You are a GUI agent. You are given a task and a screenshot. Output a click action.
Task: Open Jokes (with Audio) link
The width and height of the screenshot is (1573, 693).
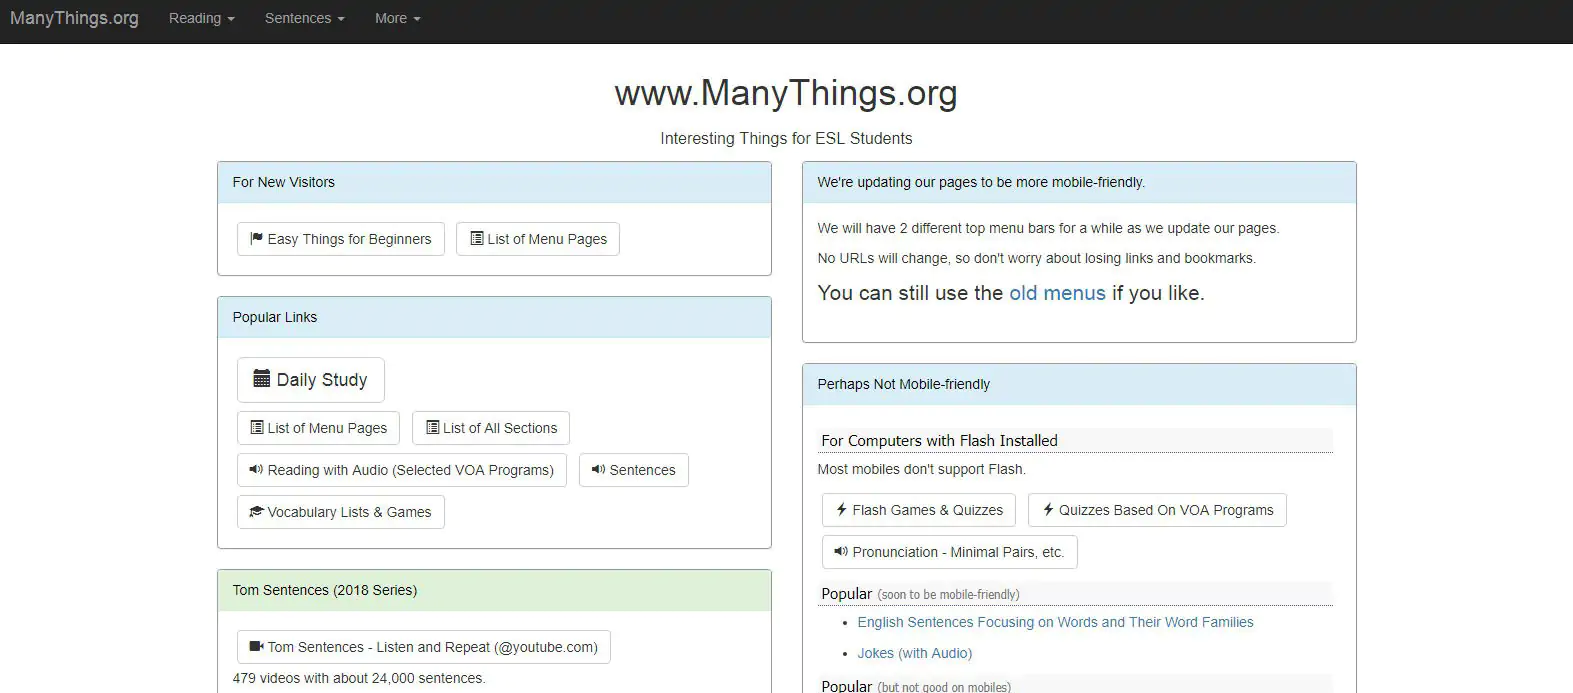[x=914, y=653]
